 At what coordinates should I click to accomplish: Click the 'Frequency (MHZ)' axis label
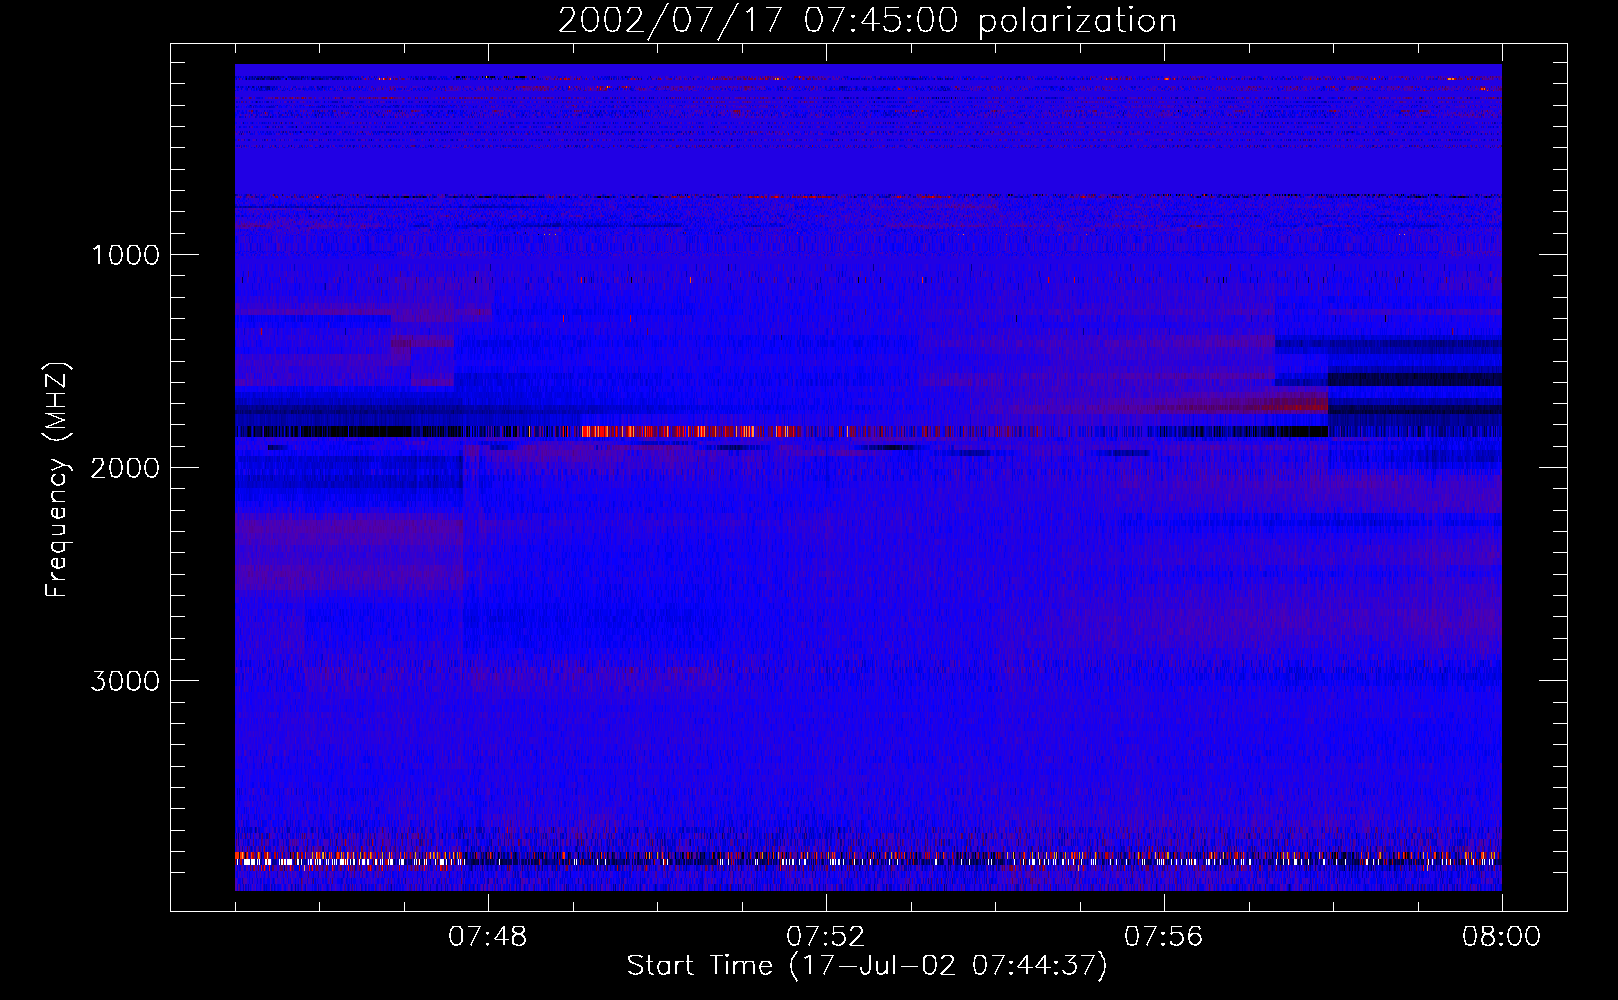point(58,480)
